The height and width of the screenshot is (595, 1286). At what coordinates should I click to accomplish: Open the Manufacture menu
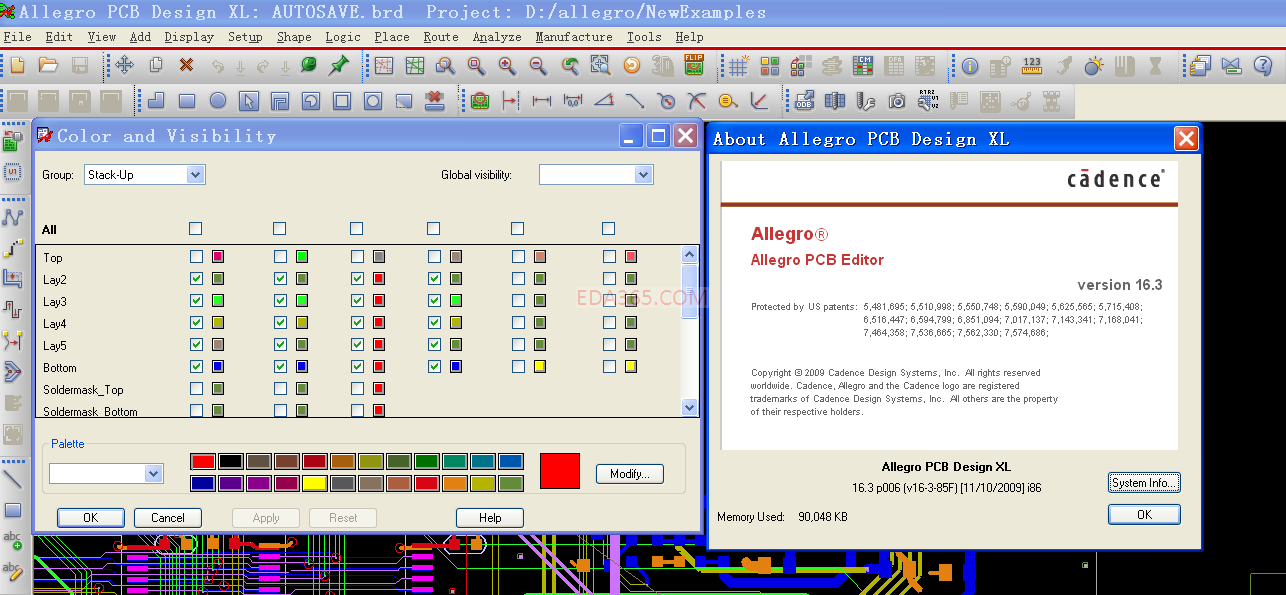pyautogui.click(x=573, y=37)
